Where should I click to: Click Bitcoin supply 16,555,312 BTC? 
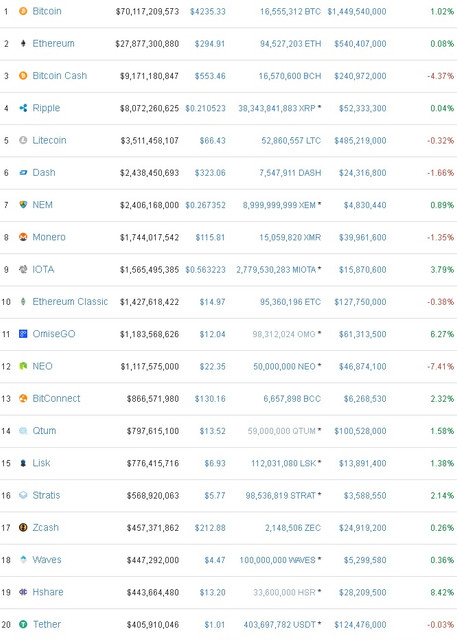point(291,11)
